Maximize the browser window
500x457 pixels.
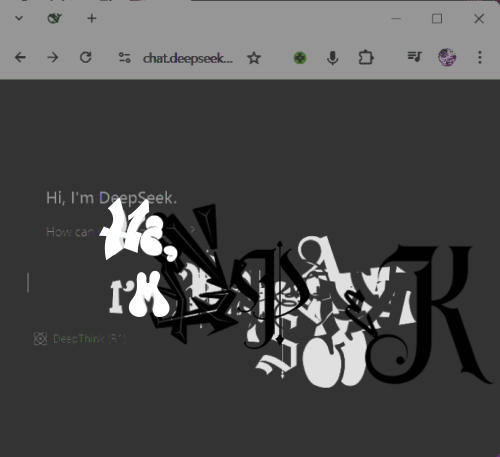437,19
